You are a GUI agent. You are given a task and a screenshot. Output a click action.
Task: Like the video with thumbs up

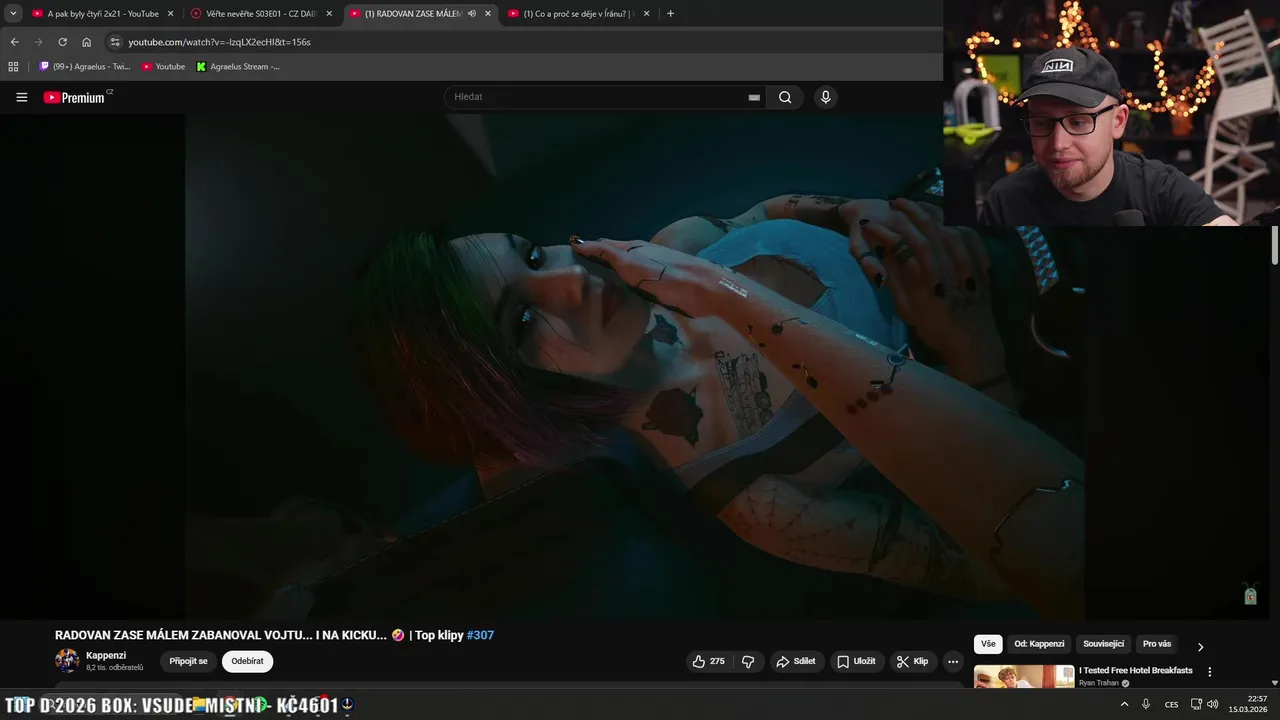click(x=709, y=661)
